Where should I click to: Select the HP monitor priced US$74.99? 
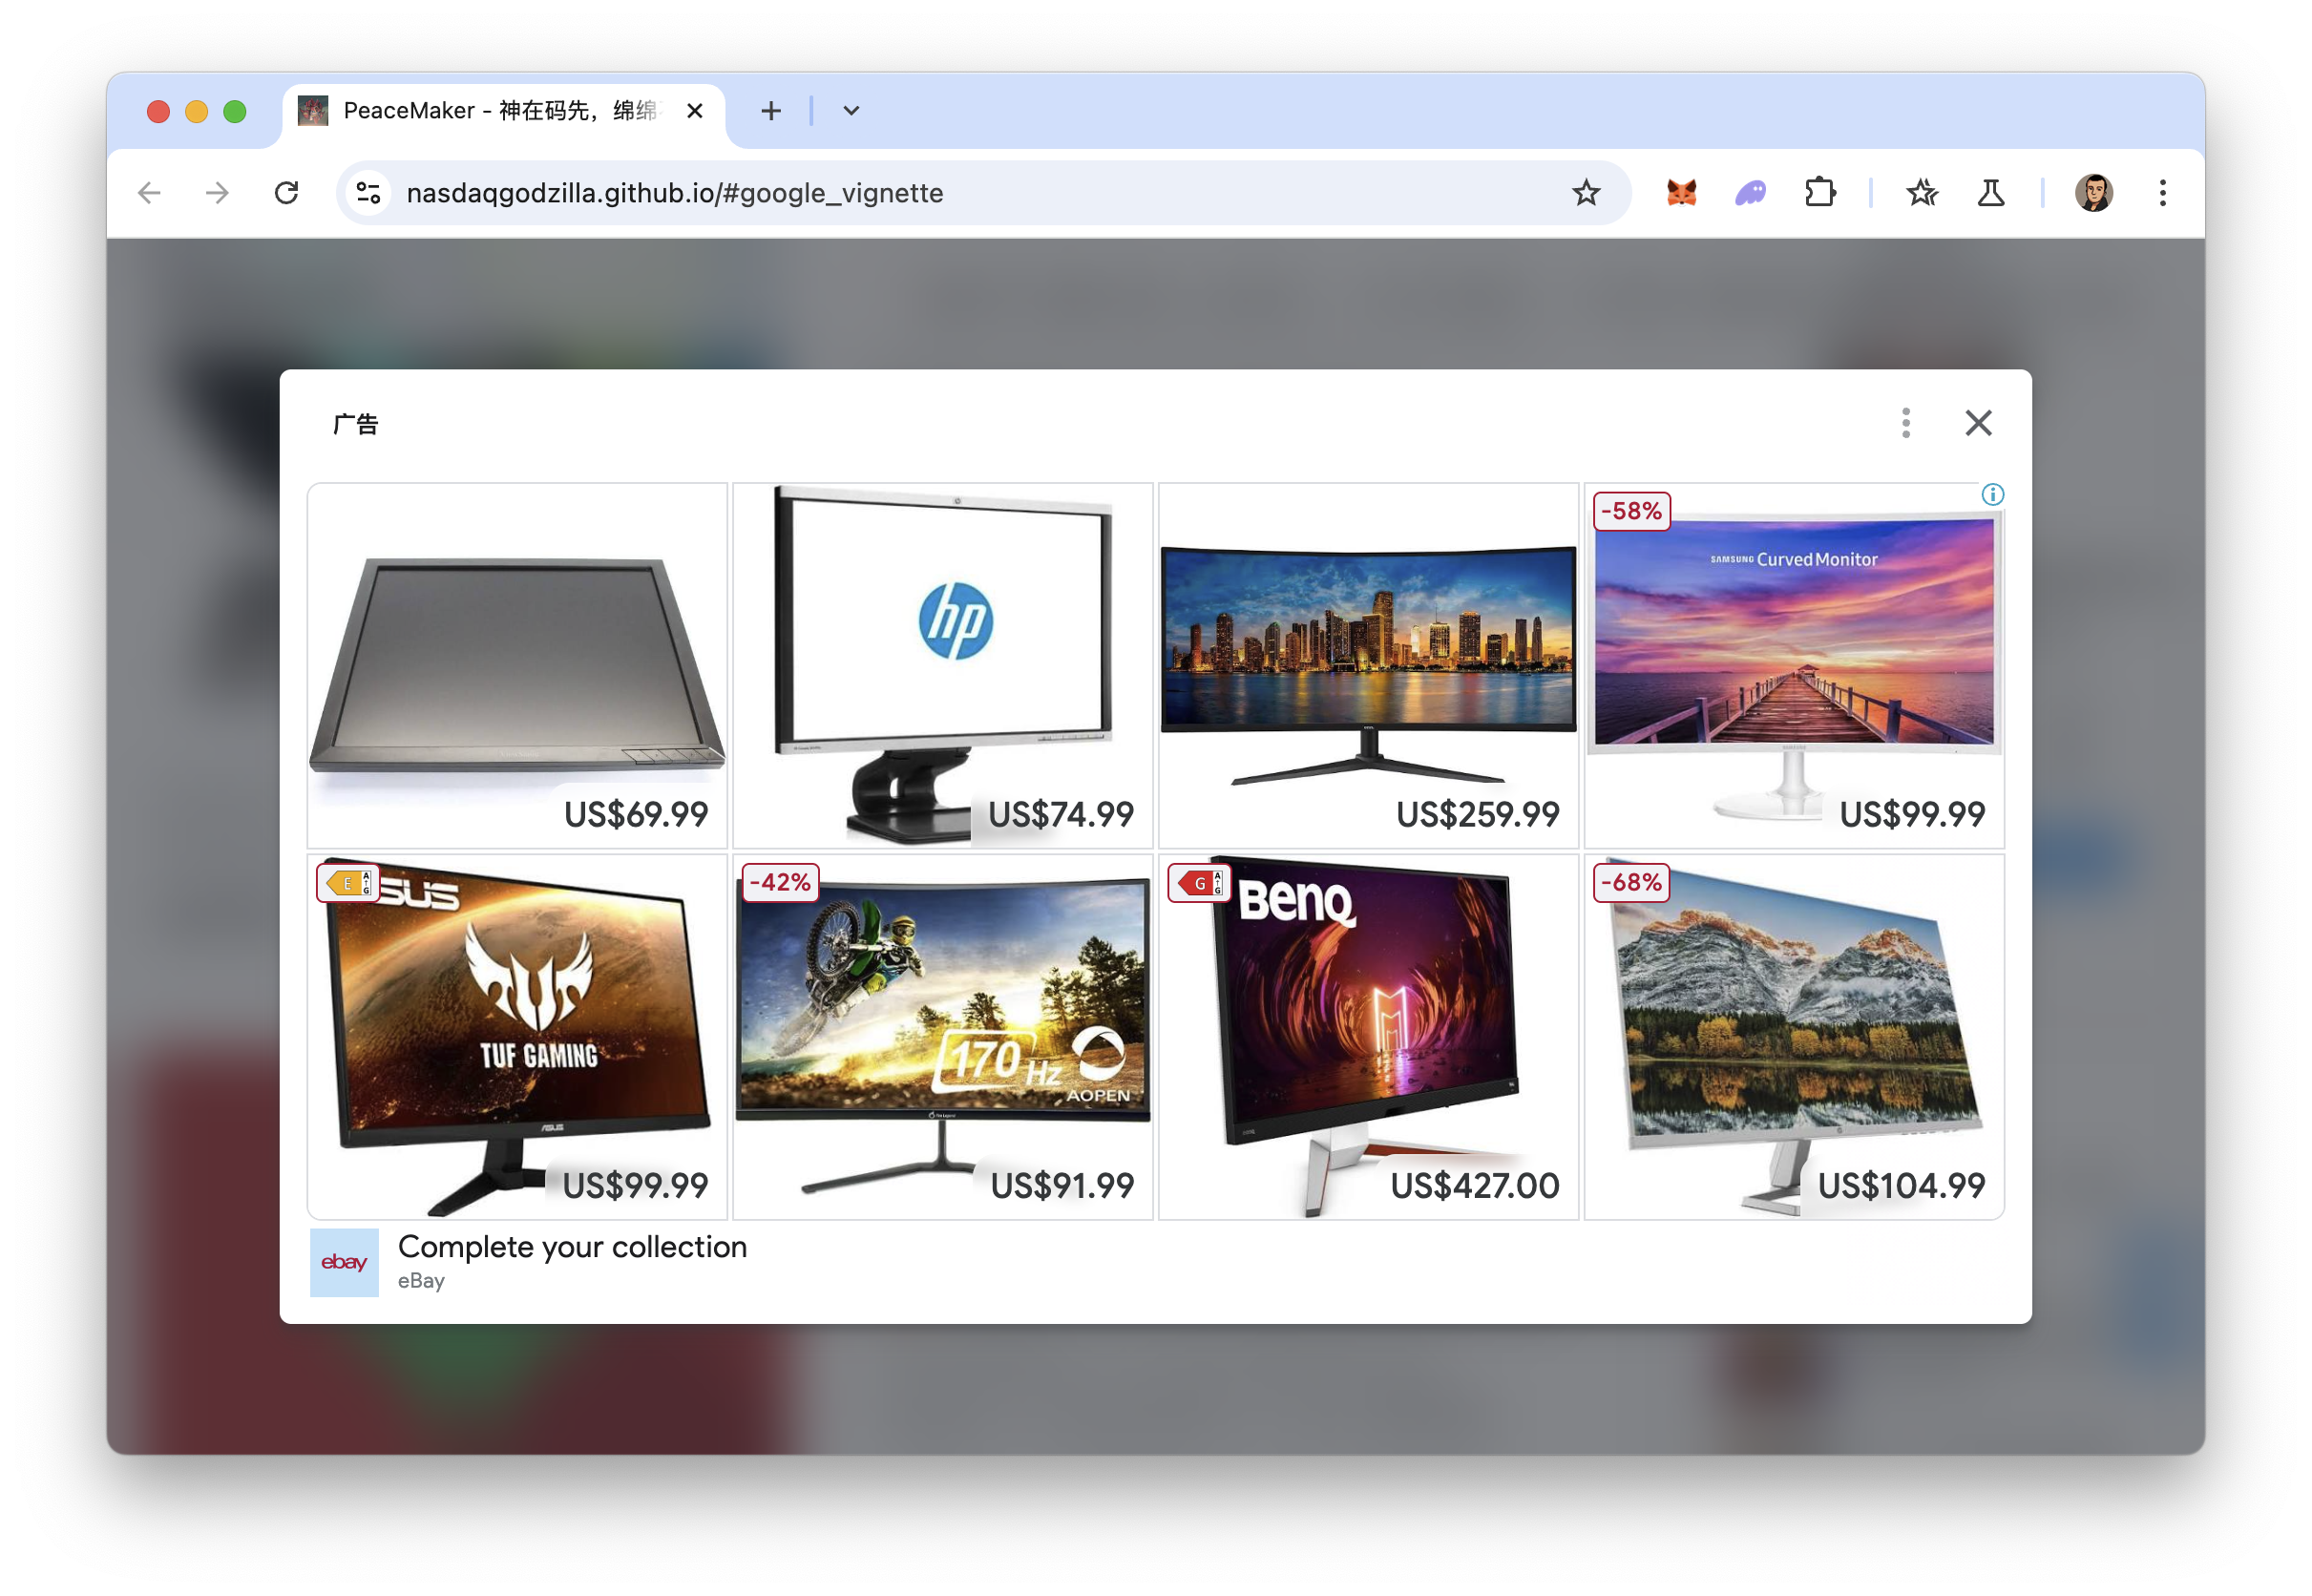point(942,666)
